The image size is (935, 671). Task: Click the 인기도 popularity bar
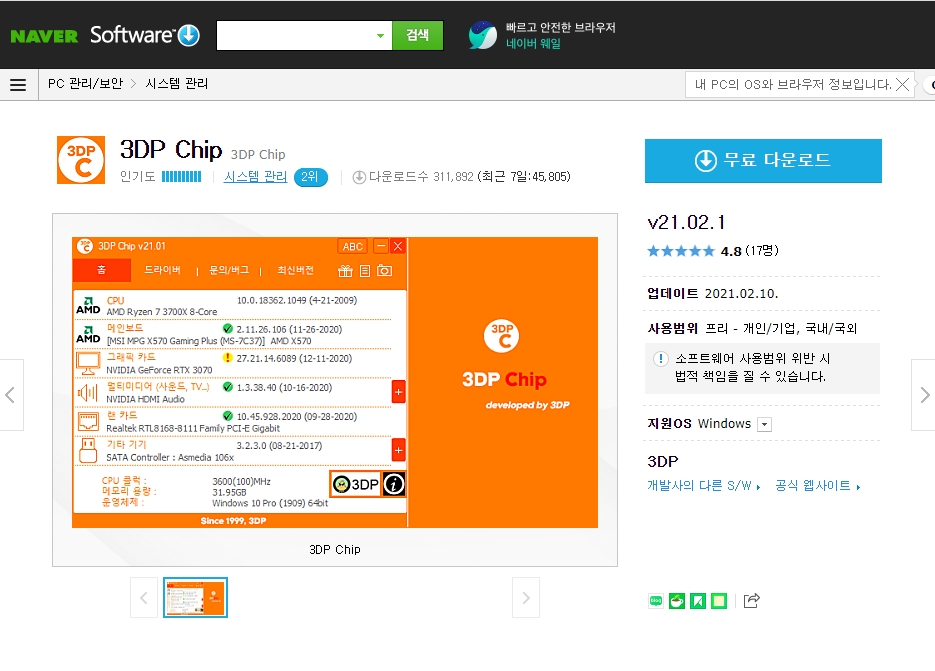point(181,177)
